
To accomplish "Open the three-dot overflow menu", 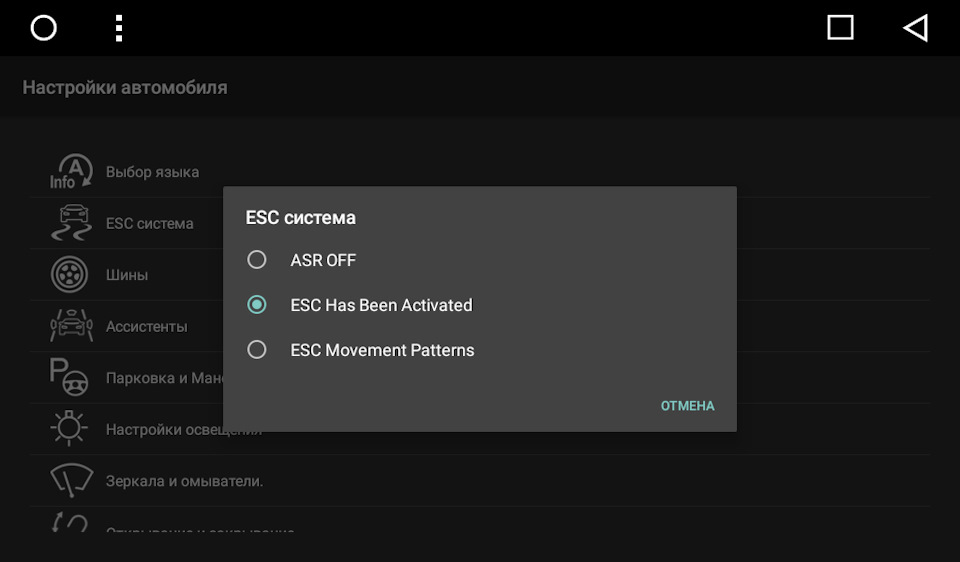I will 119,28.
